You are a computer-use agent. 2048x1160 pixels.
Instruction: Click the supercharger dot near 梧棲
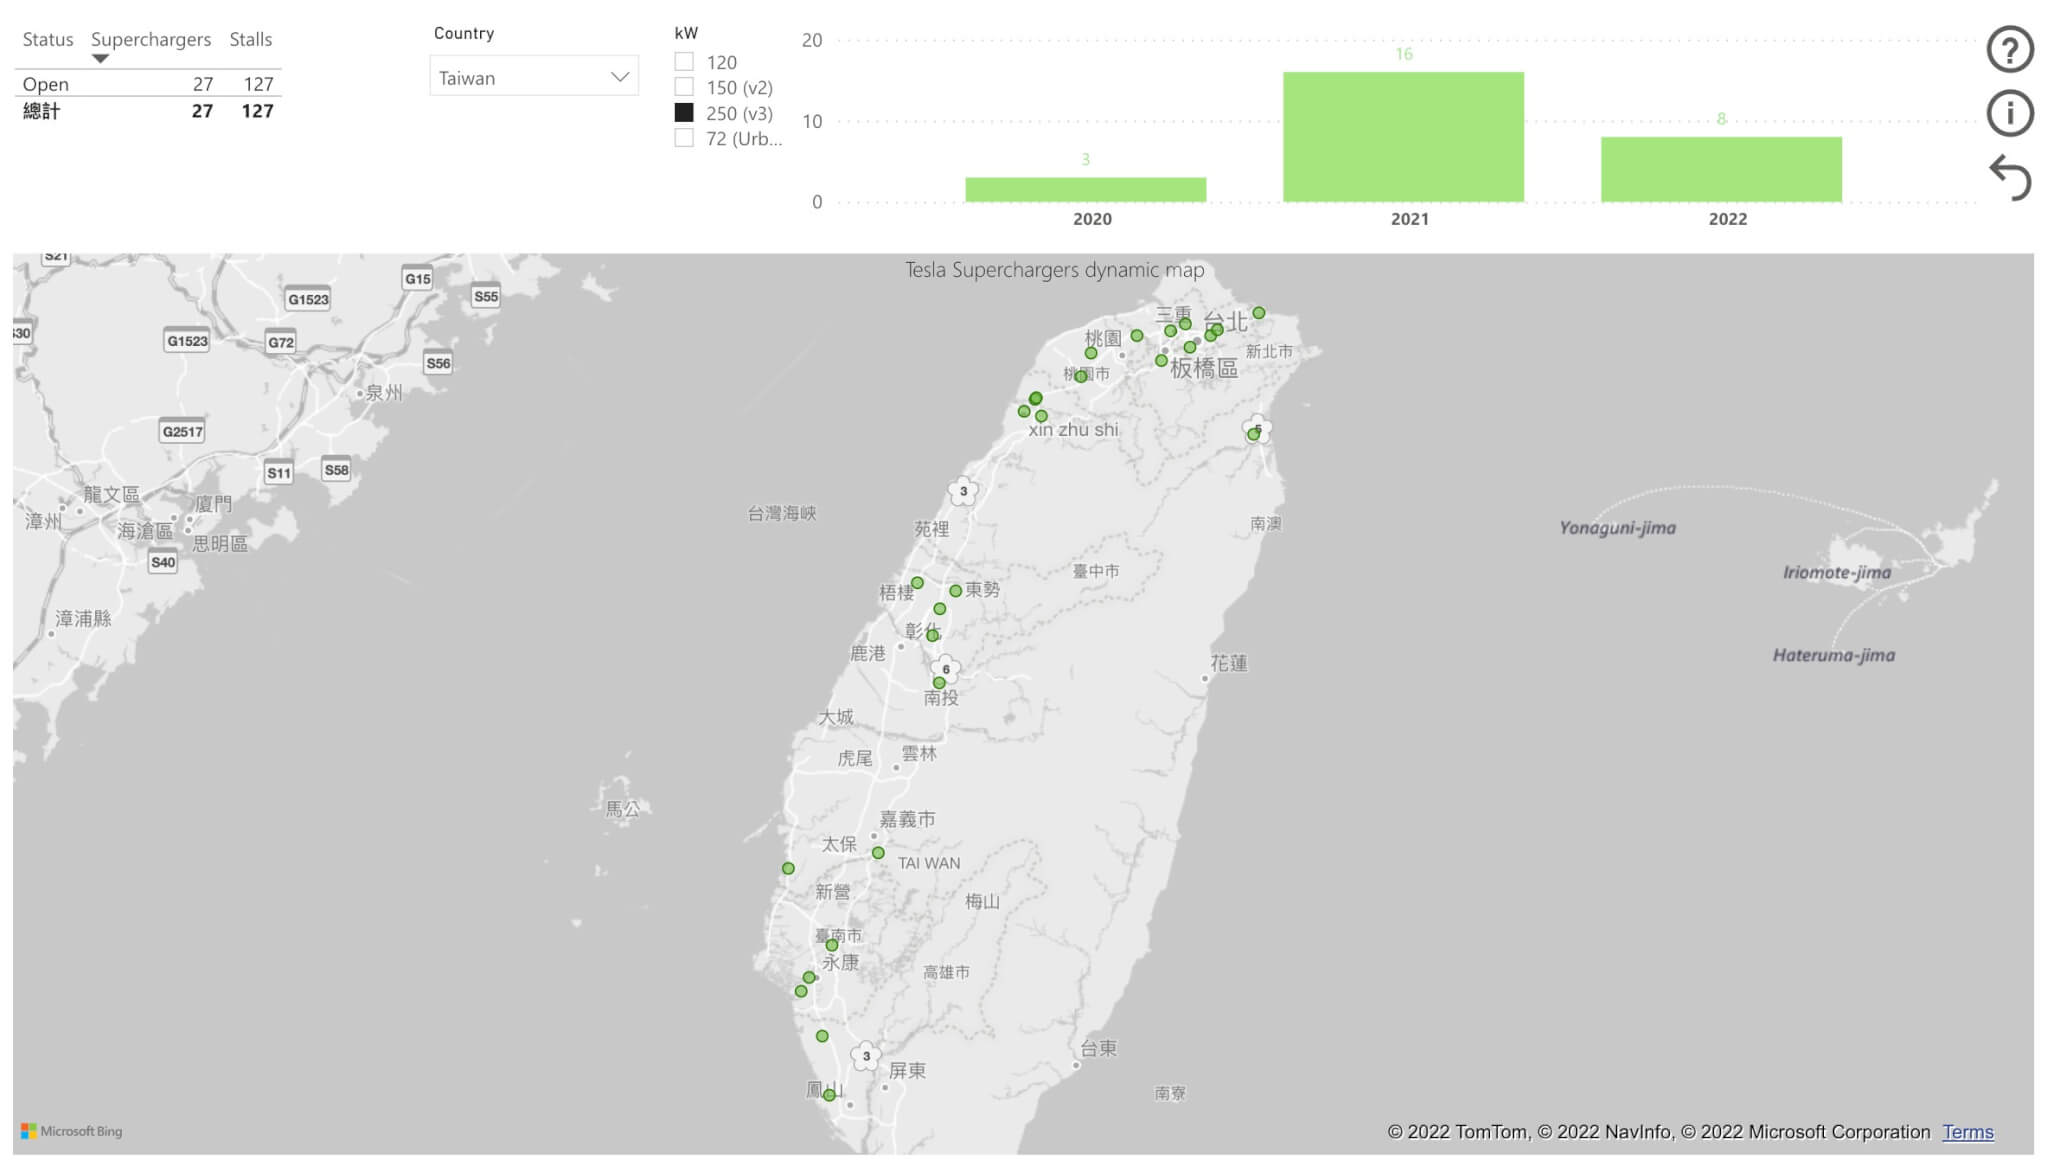point(917,583)
